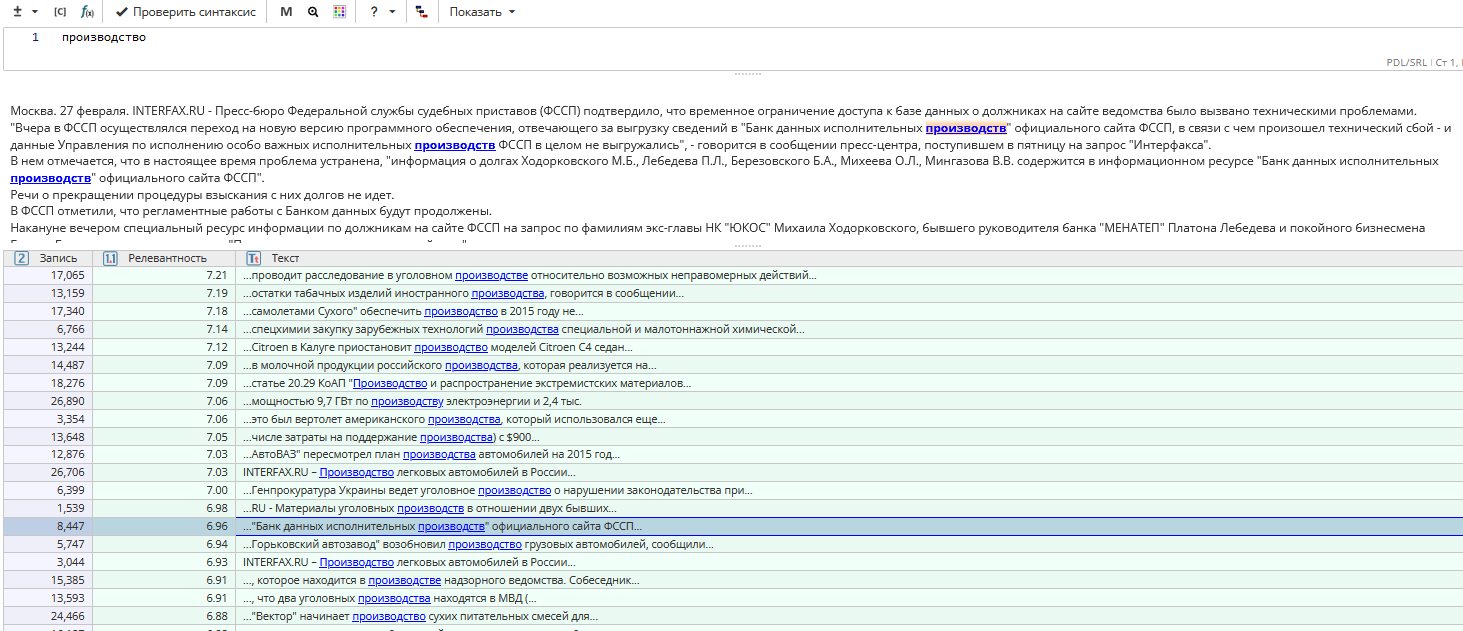Viewport: 1463px width, 631px height.
Task: Open производство link in 'самолетами Сухого' row
Action: (x=461, y=311)
